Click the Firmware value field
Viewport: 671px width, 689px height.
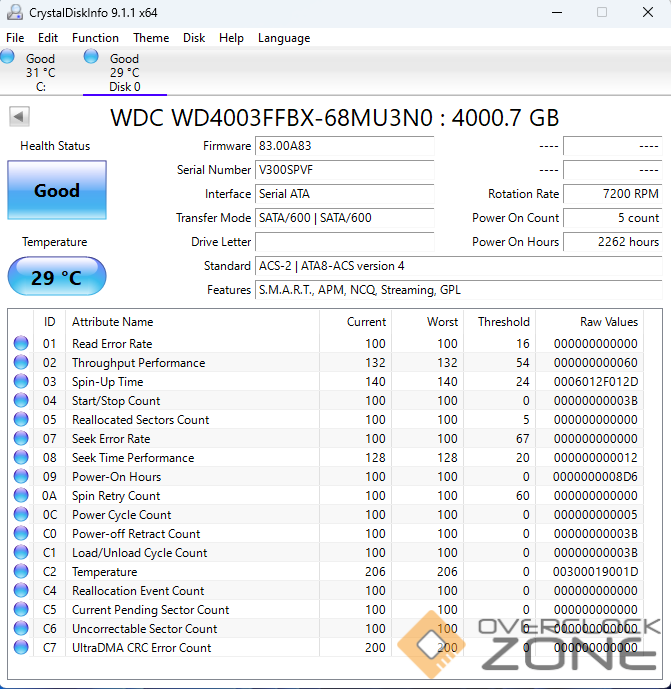[x=344, y=146]
